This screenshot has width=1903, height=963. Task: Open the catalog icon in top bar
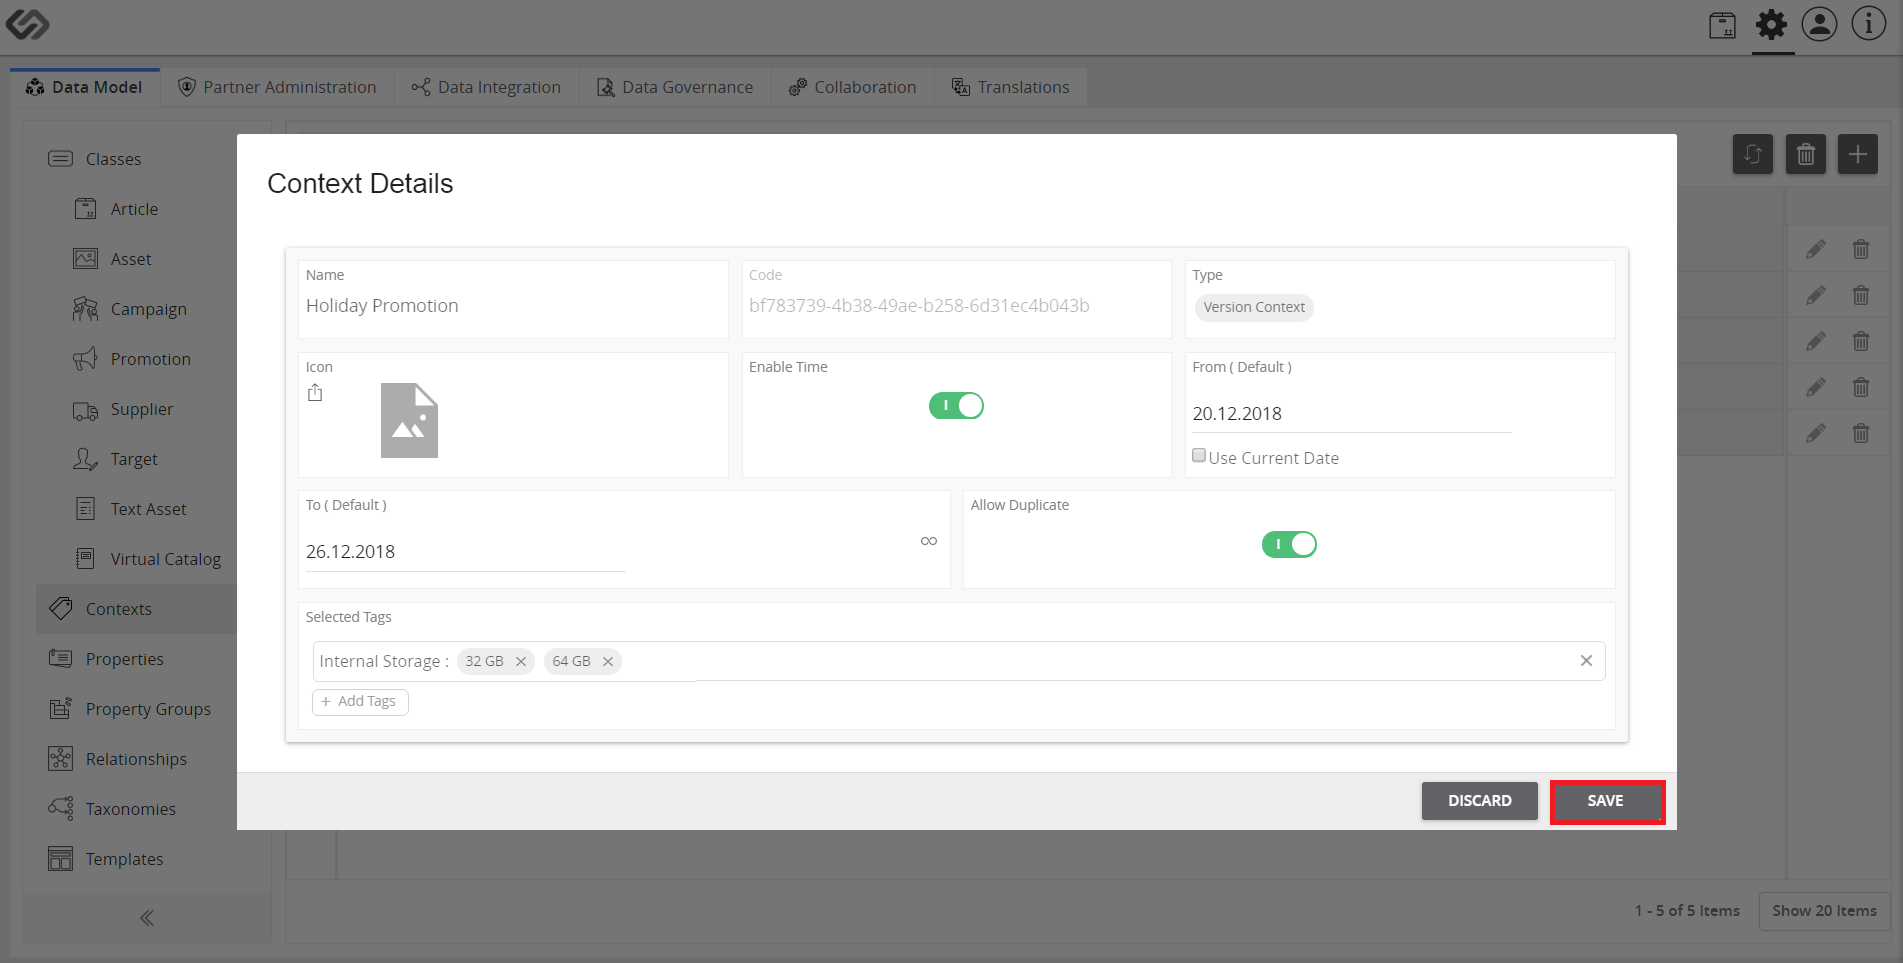coord(1722,25)
